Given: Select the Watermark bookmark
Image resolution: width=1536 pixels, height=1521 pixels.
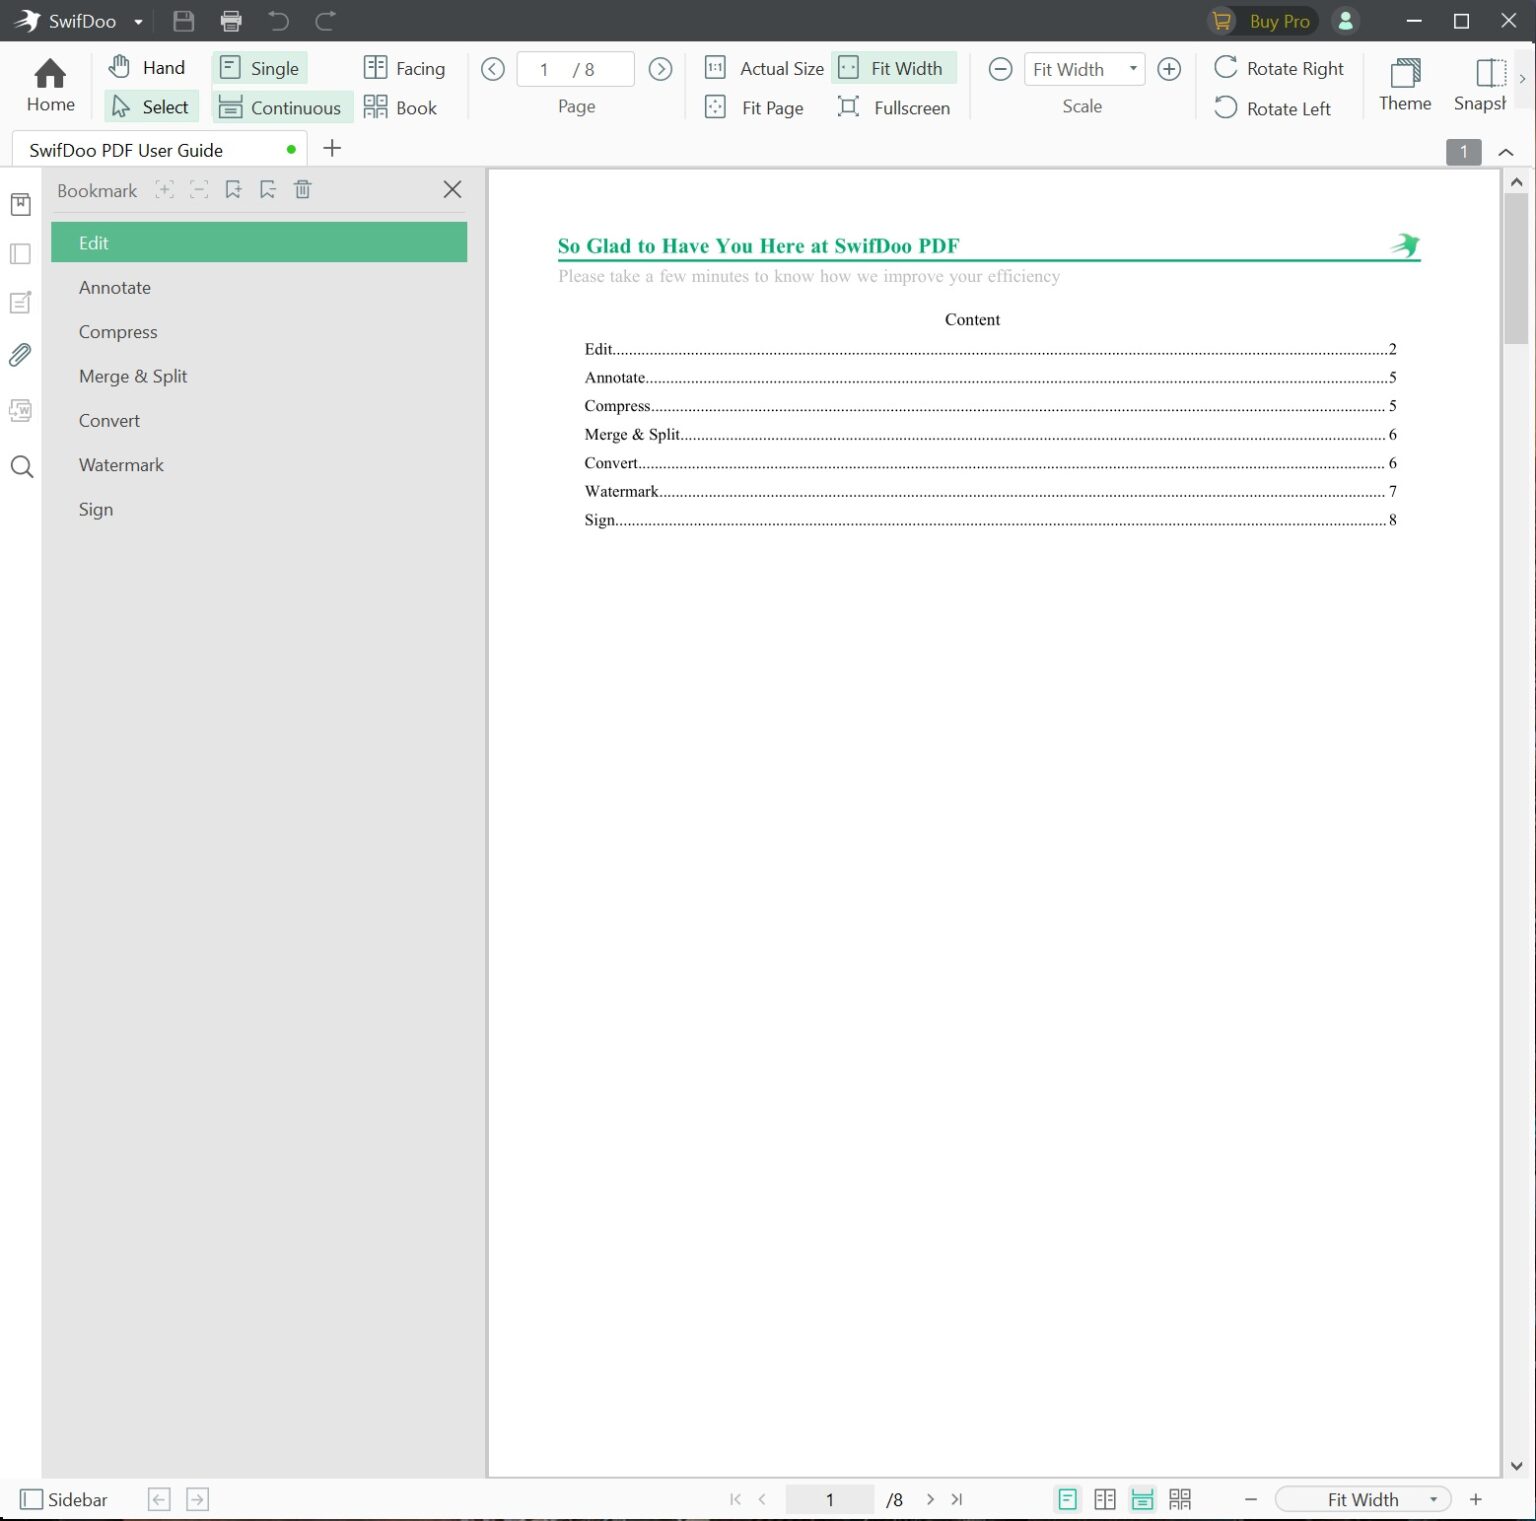Looking at the screenshot, I should pos(259,465).
